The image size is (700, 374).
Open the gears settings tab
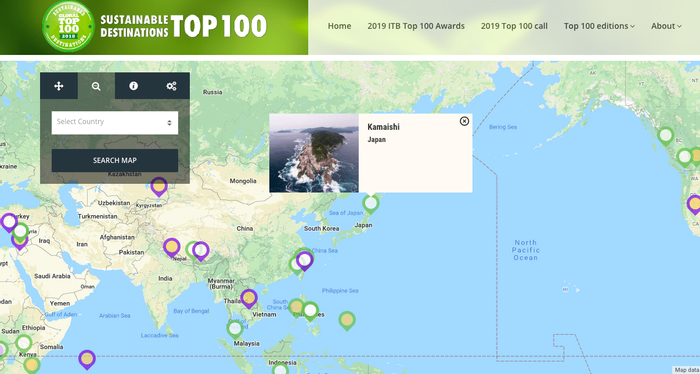coord(171,86)
